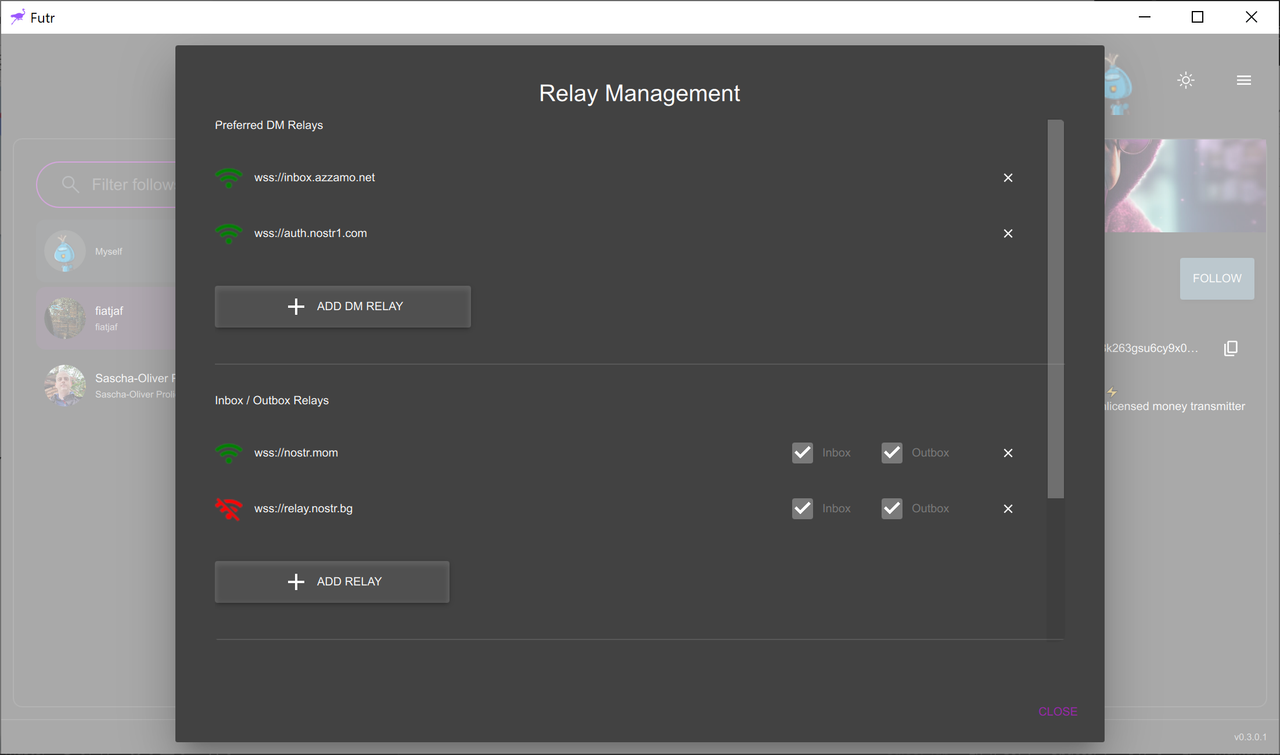1280x755 pixels.
Task: Click the Filter follows search field
Action: pyautogui.click(x=106, y=185)
